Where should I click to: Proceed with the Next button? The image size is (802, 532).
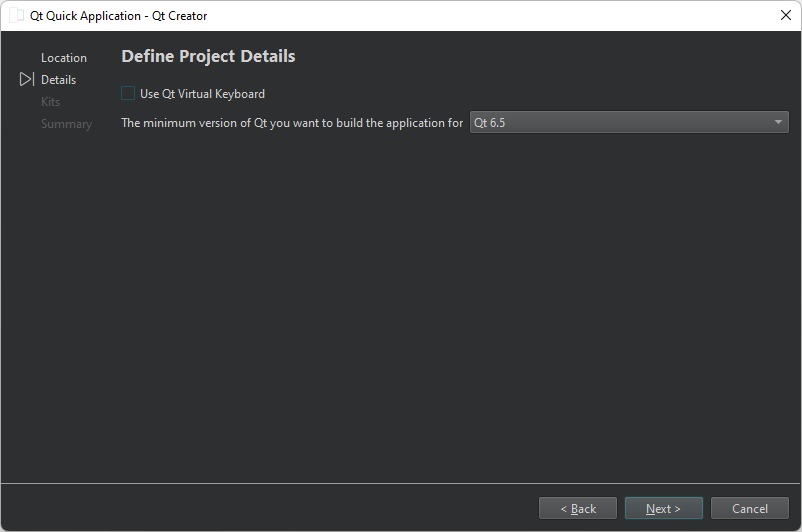(663, 509)
